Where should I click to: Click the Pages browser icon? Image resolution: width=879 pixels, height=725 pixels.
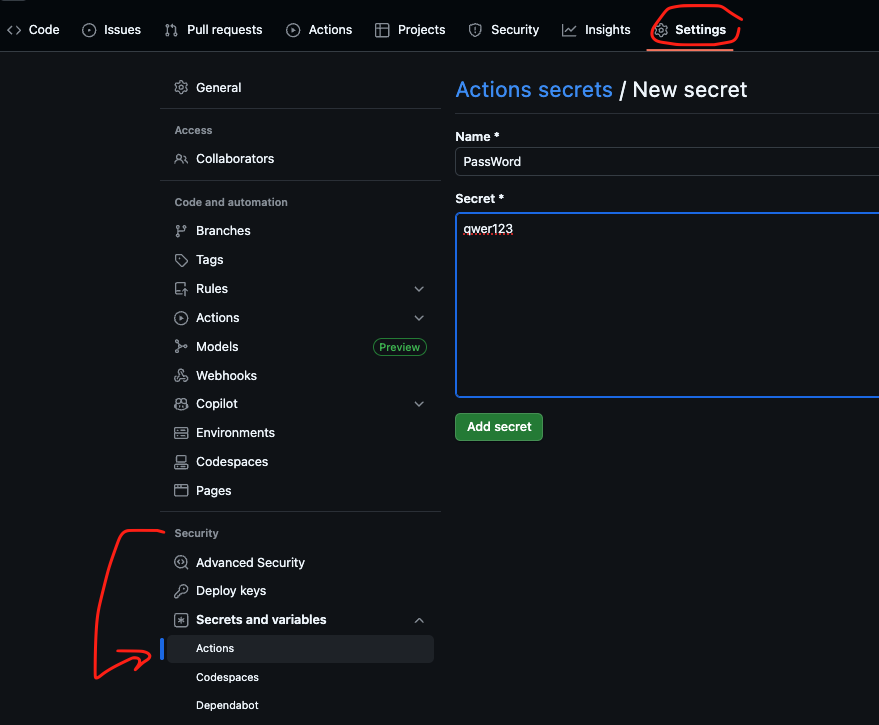point(181,490)
